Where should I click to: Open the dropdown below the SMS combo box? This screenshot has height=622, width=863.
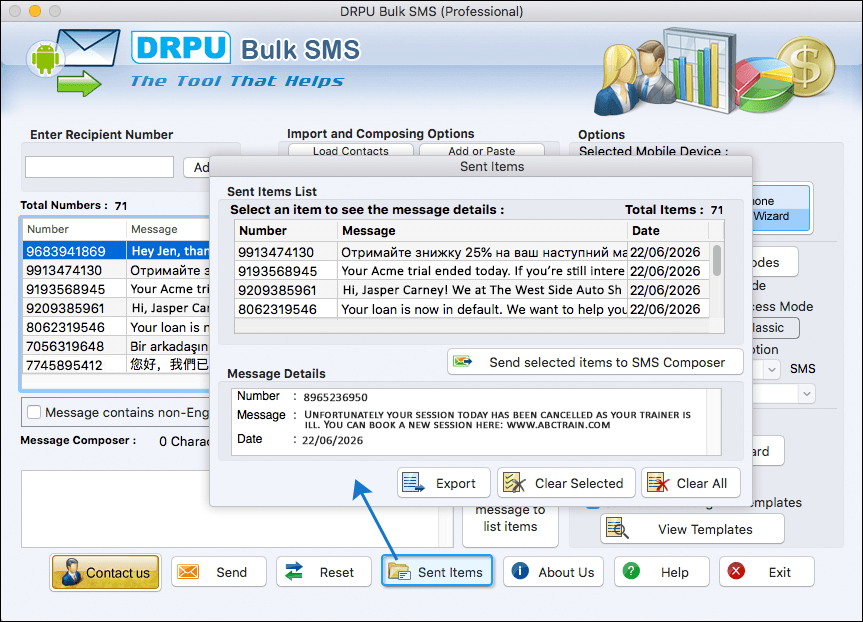[806, 393]
